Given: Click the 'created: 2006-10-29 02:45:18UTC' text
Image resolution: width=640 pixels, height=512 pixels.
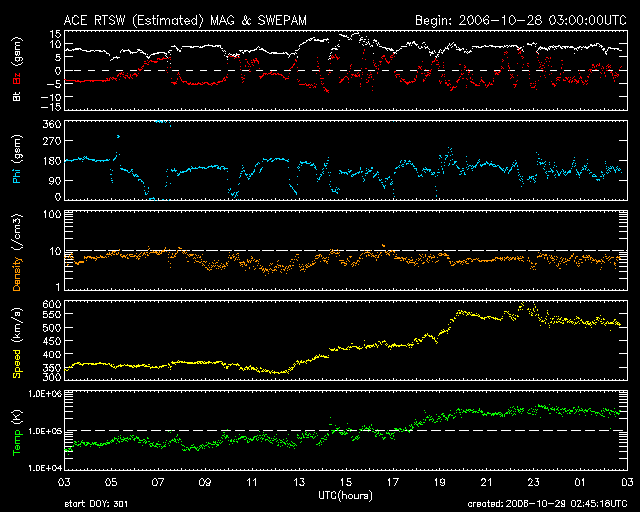Looking at the screenshot, I should pos(547,504).
